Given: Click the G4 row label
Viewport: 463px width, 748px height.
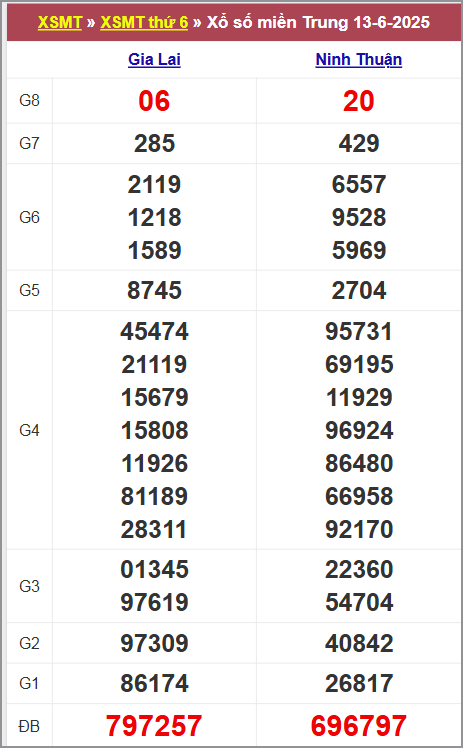Looking at the screenshot, I should pyautogui.click(x=29, y=430).
